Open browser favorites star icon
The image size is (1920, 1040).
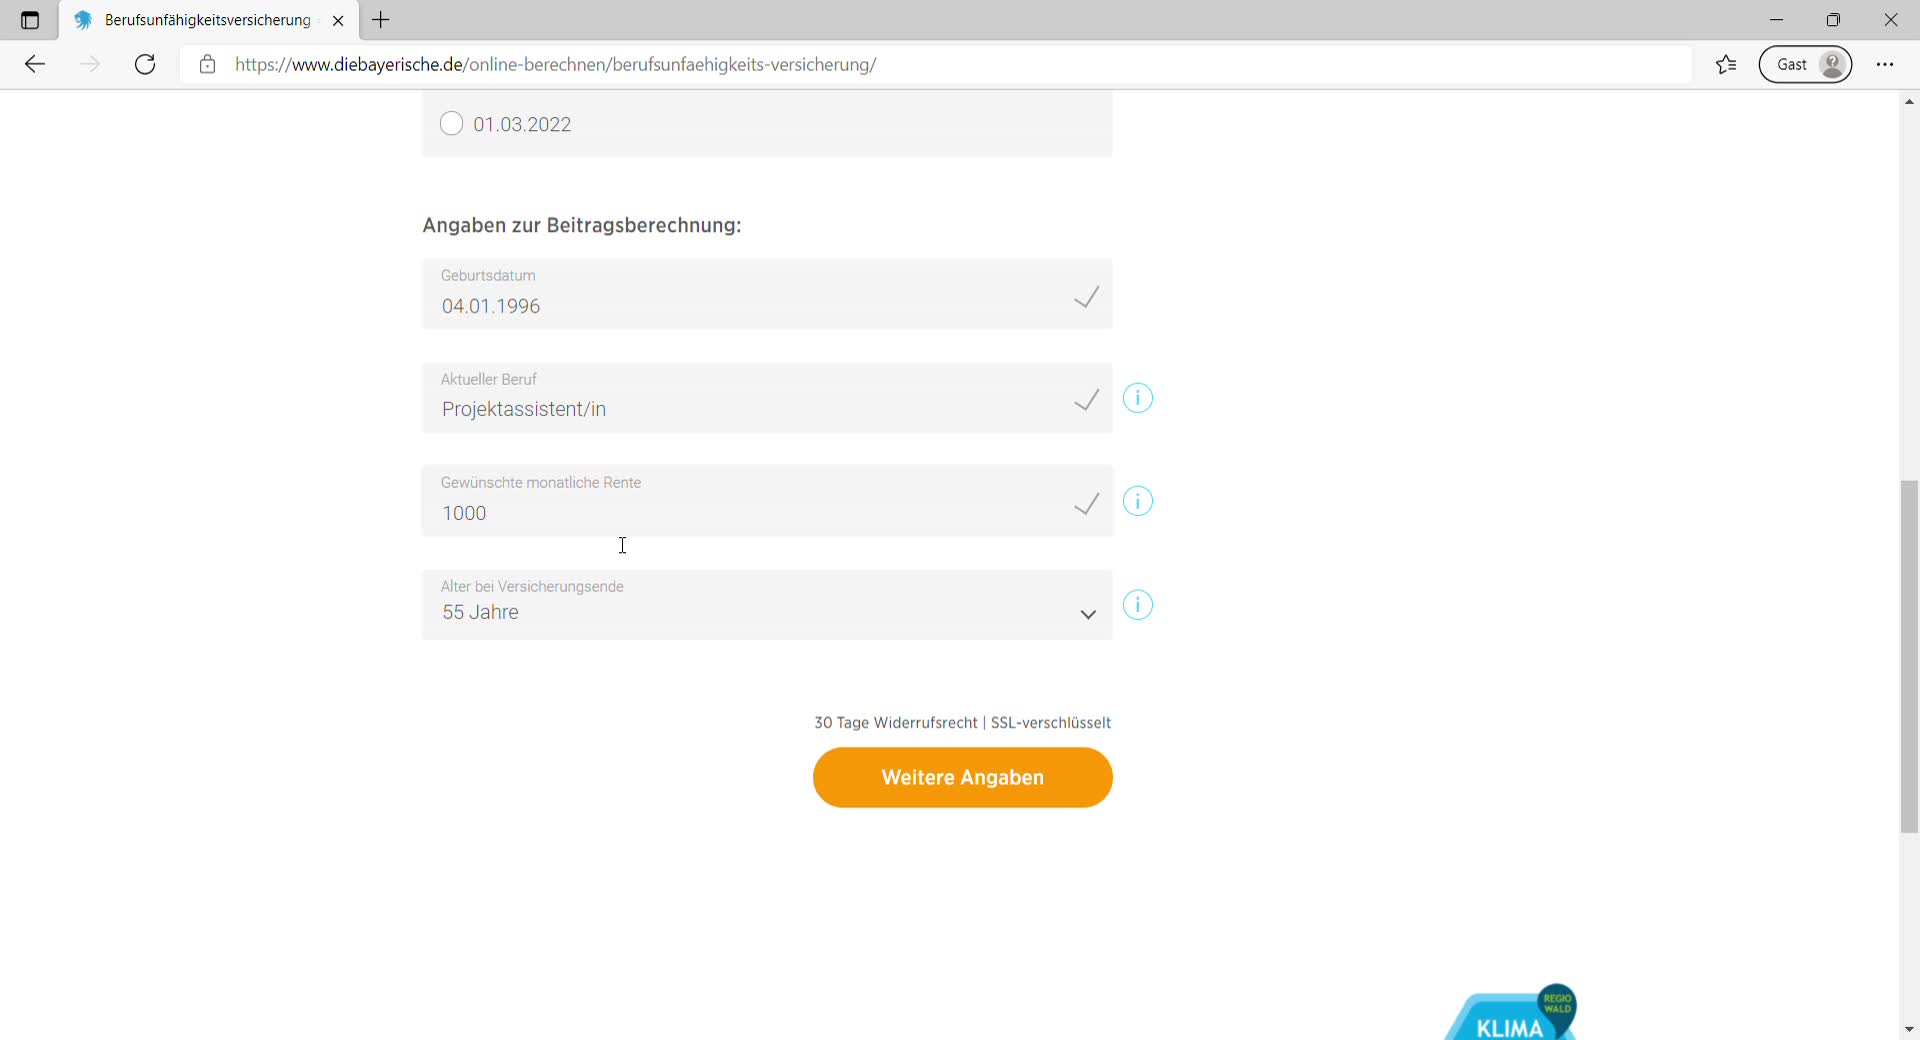click(x=1726, y=65)
